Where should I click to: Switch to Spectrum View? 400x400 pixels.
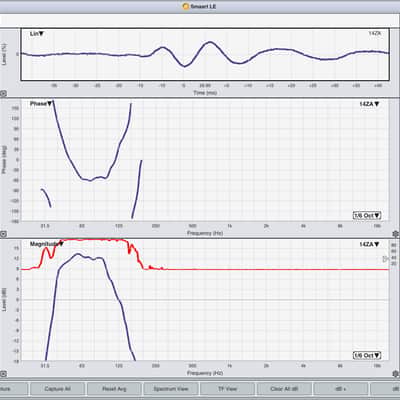[171, 389]
